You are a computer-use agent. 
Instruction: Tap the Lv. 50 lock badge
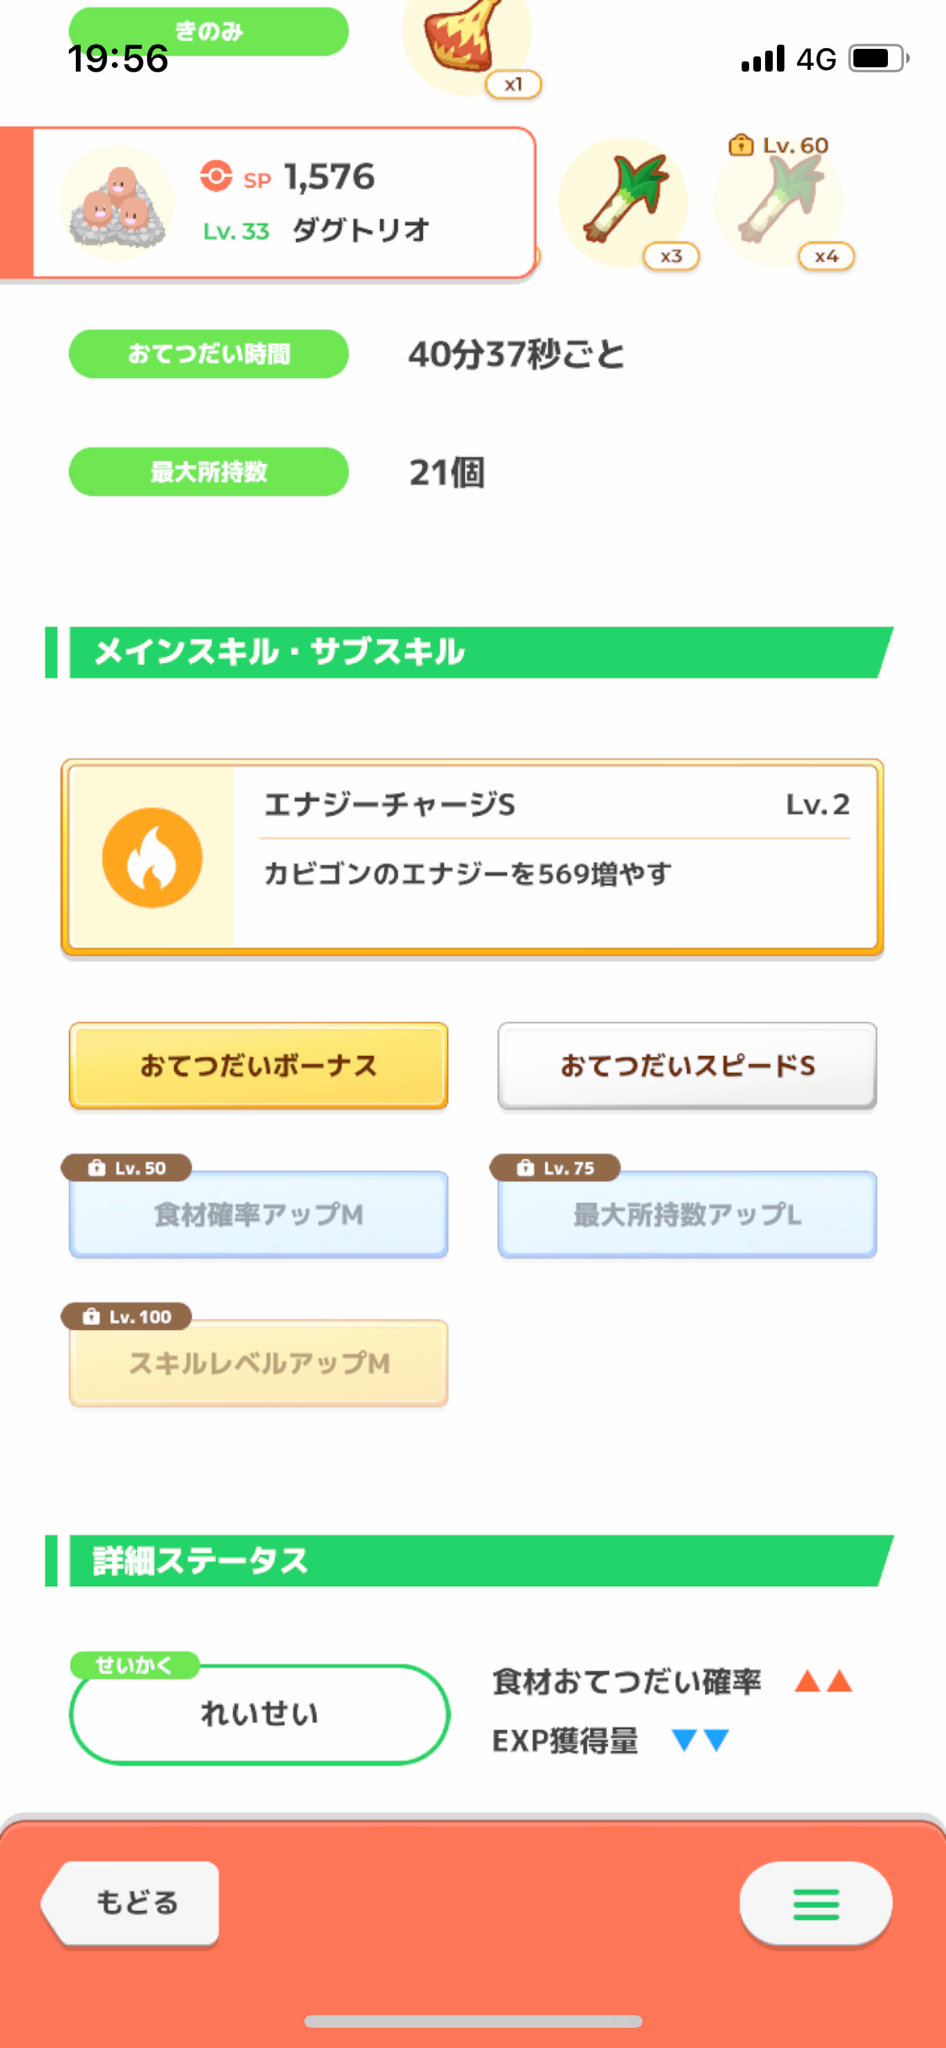(127, 1168)
